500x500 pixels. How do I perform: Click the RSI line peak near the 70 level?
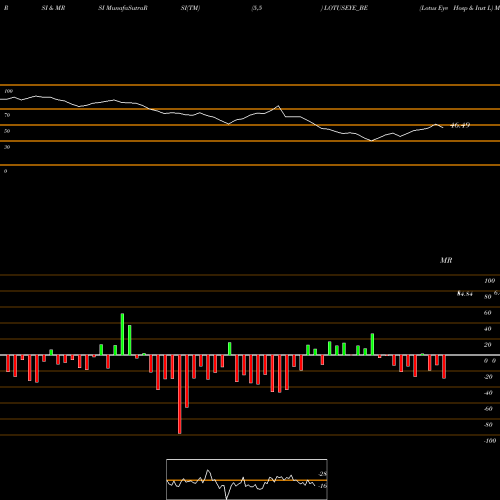pos(278,106)
